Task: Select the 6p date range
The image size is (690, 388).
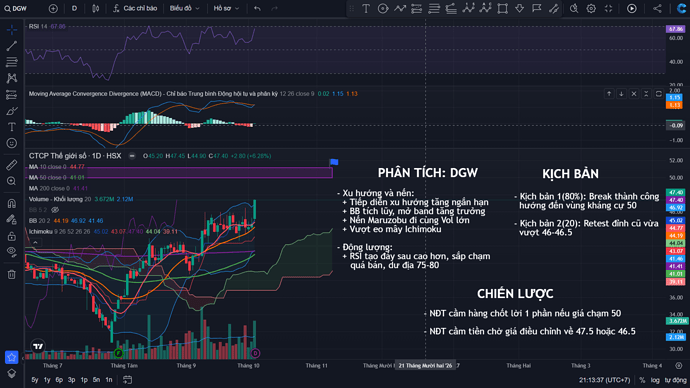Action: 59,380
